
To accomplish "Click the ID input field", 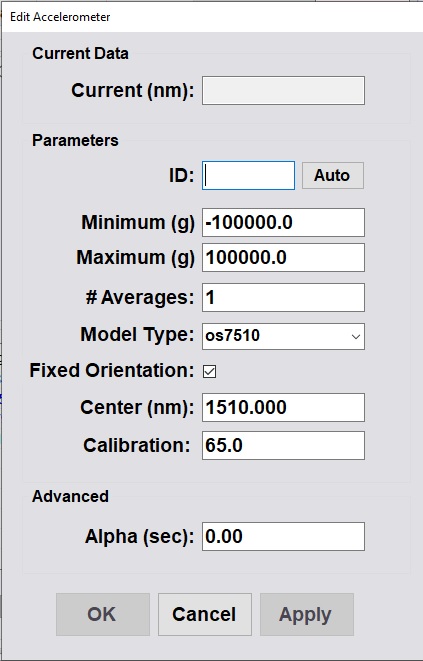I will (248, 175).
